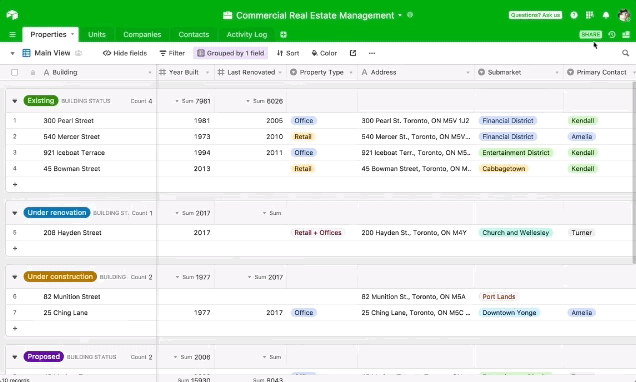636x382 pixels.
Task: Click the Color button
Action: (x=324, y=53)
